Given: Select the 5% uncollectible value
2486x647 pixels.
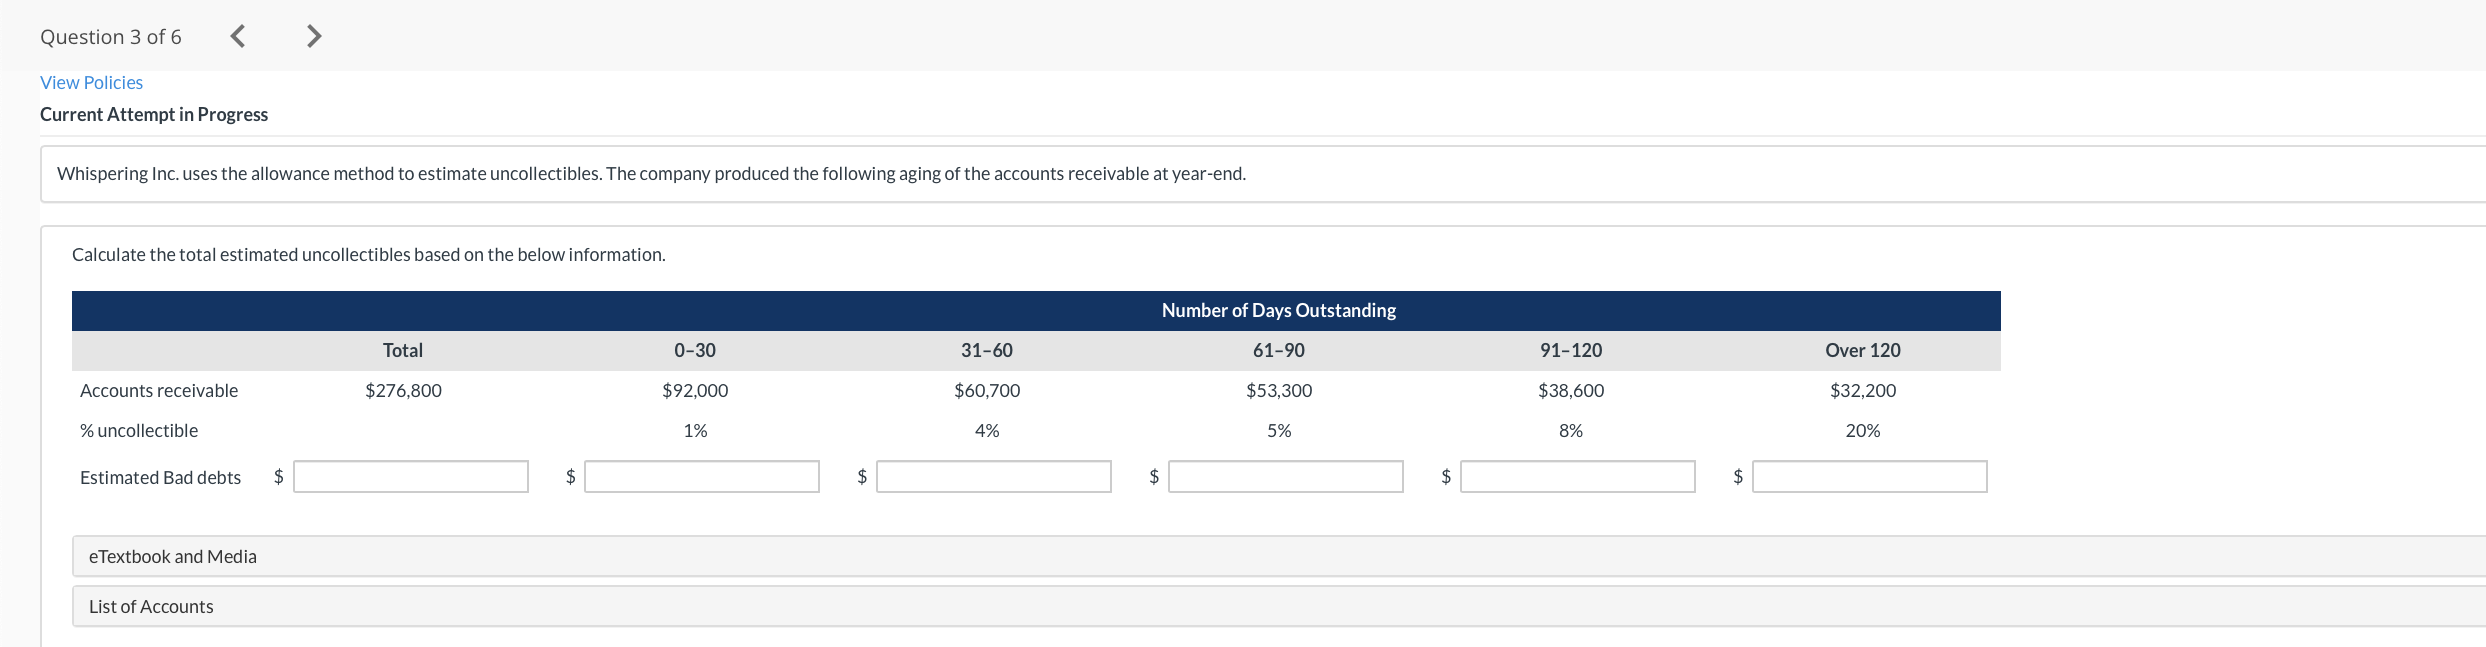Looking at the screenshot, I should (1279, 431).
